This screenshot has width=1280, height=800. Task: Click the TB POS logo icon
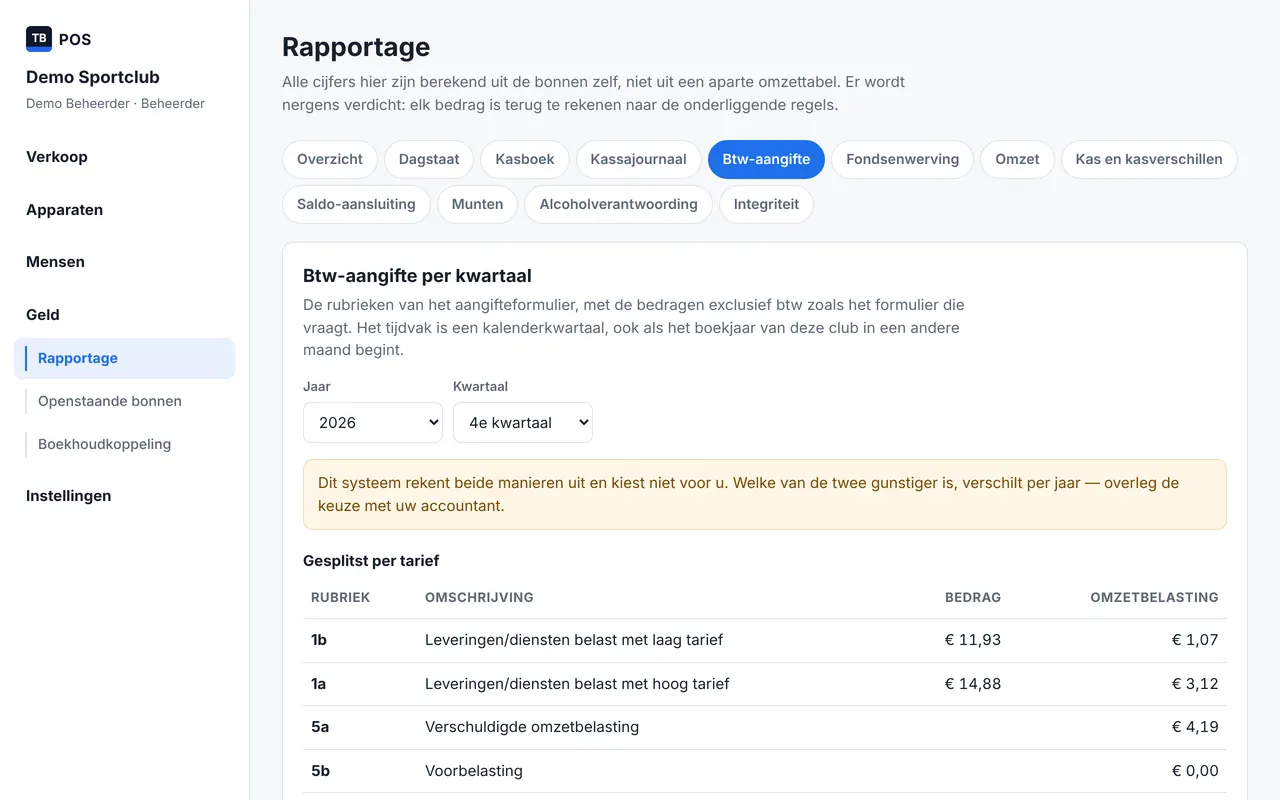pyautogui.click(x=39, y=39)
